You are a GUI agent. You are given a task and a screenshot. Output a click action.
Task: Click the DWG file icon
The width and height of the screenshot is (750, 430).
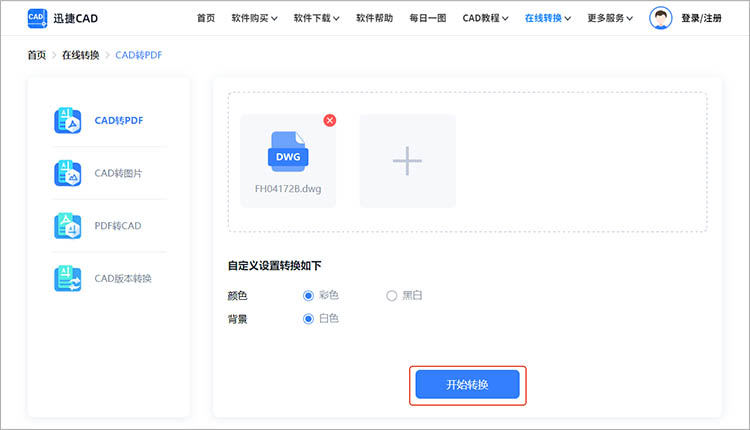(x=288, y=152)
